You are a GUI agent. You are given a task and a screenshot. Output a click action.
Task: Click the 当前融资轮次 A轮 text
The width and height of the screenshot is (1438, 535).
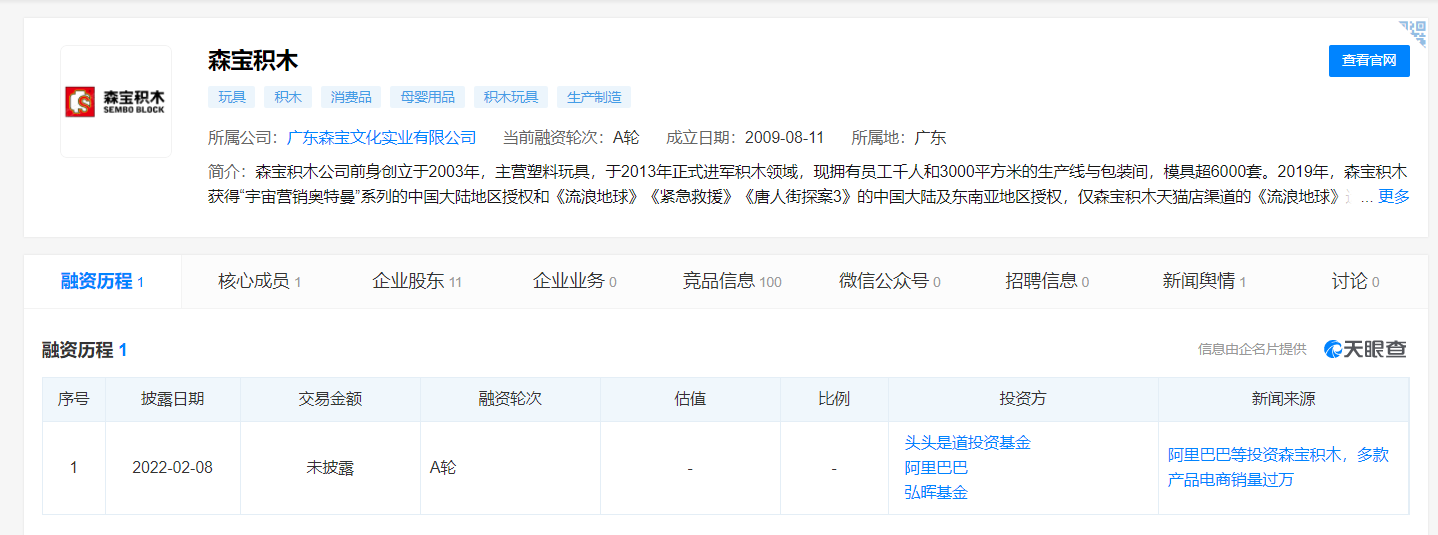tap(571, 137)
